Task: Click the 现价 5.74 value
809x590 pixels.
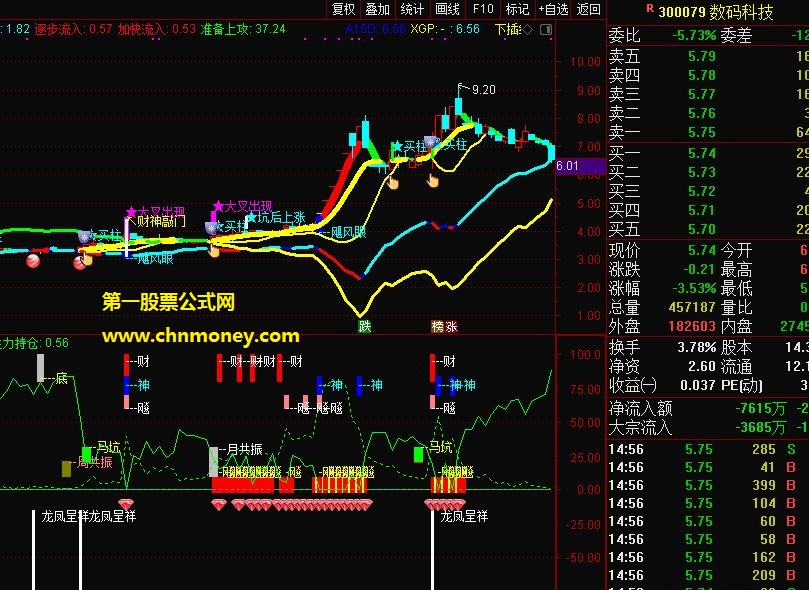Action: 702,251
